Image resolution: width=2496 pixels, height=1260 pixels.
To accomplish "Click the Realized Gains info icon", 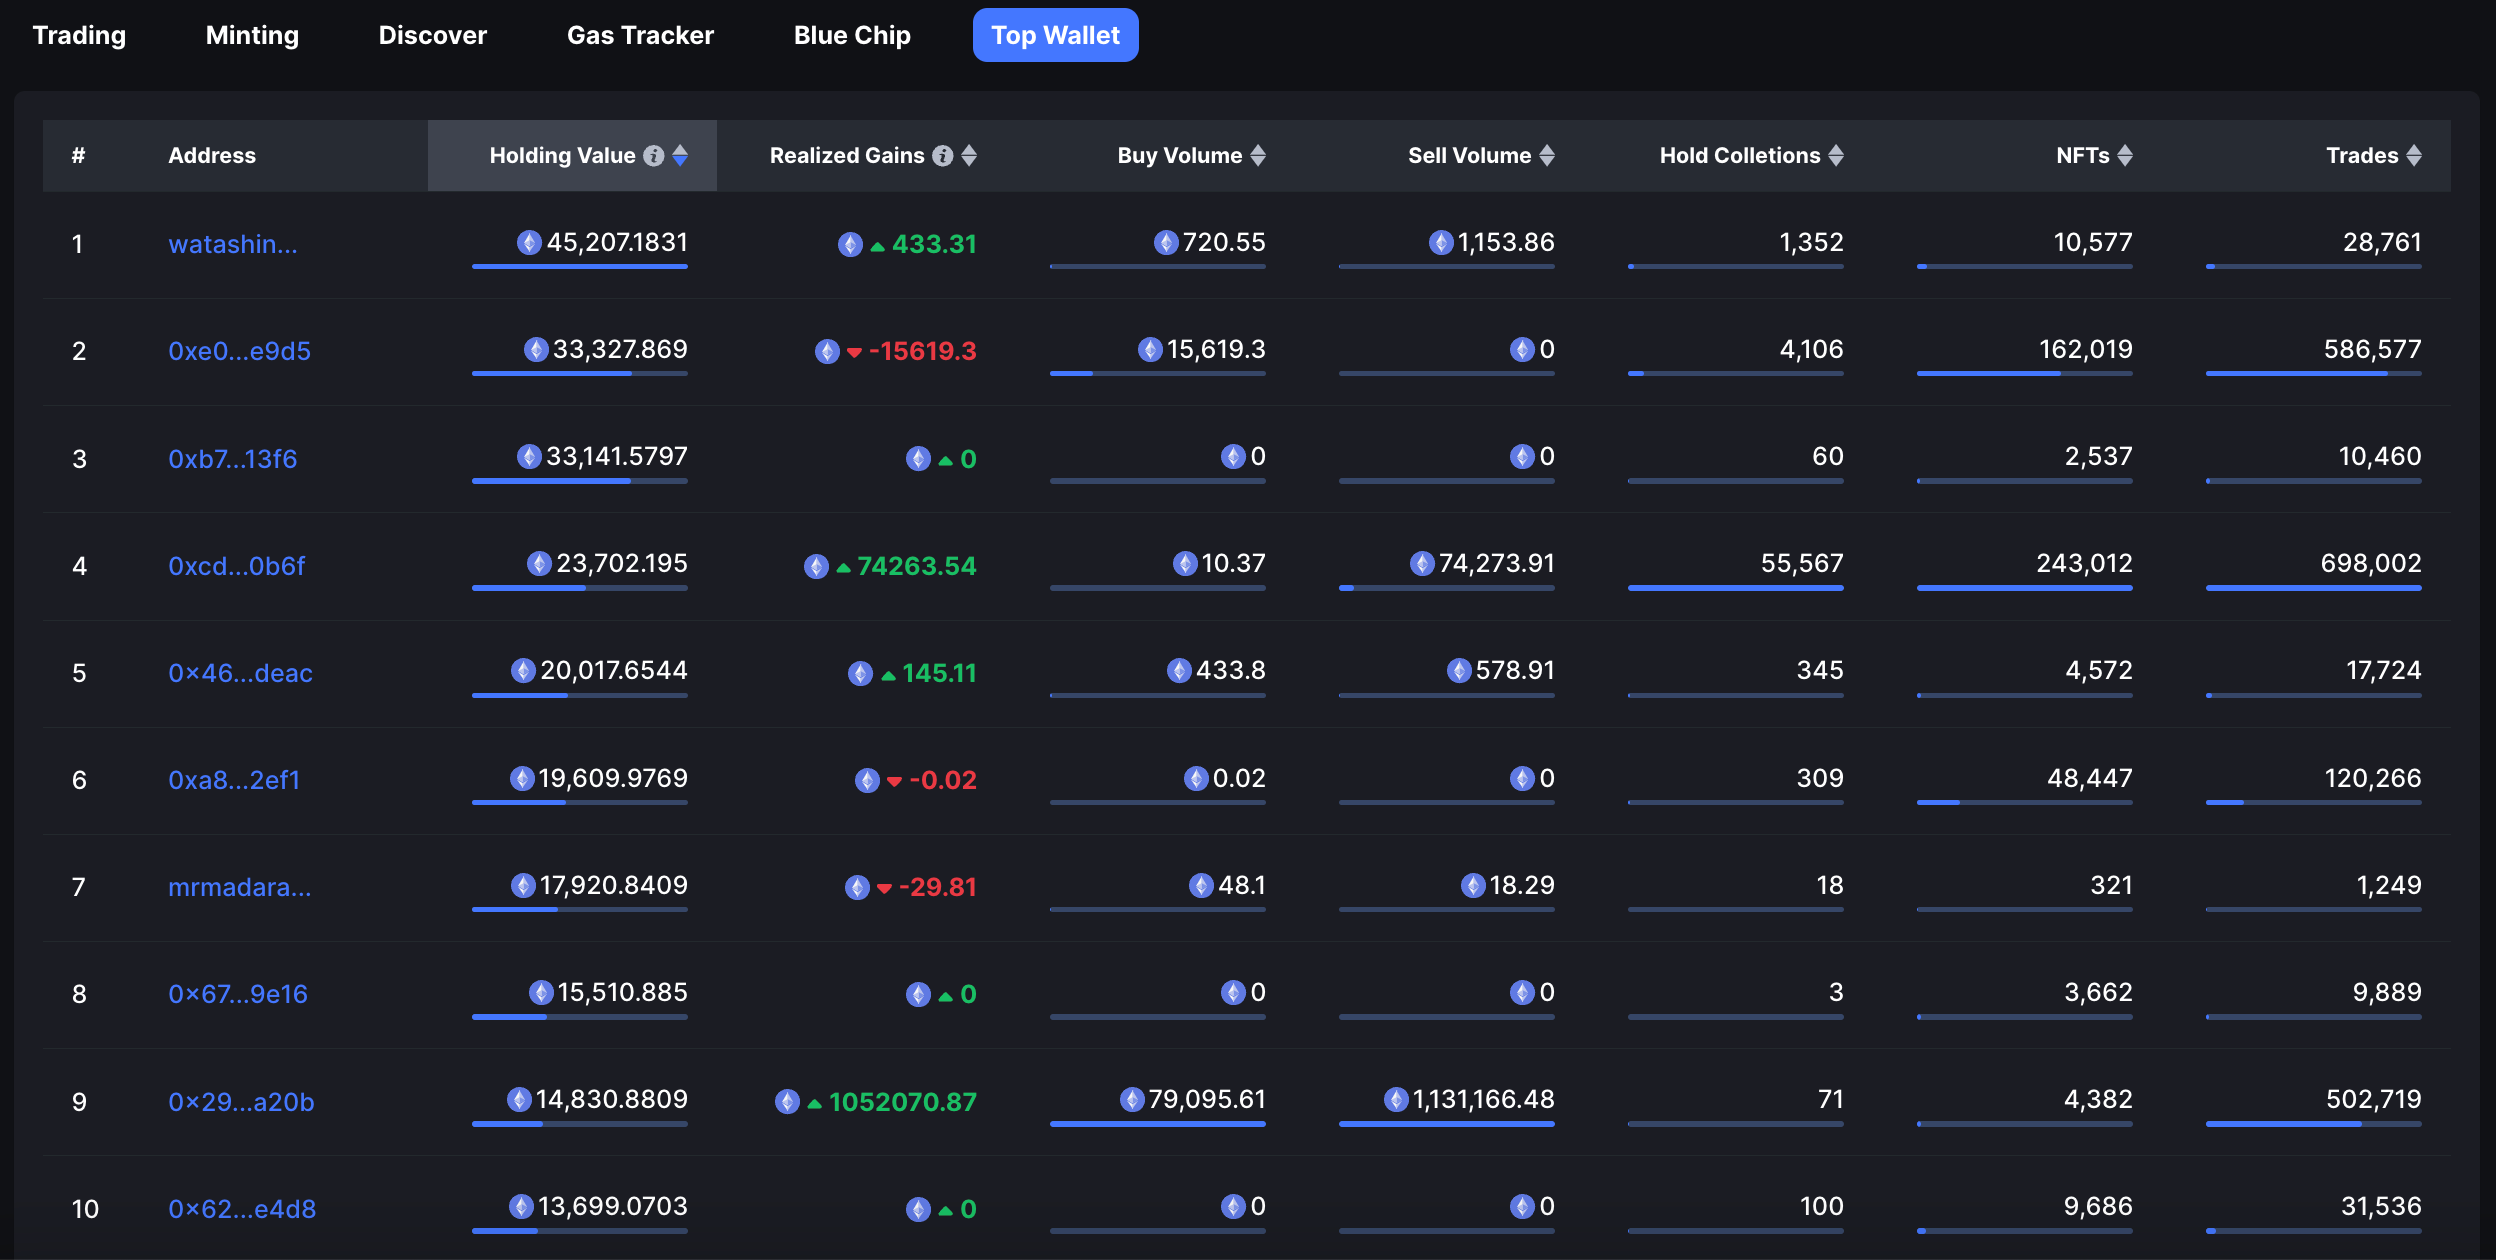I will click(x=942, y=156).
